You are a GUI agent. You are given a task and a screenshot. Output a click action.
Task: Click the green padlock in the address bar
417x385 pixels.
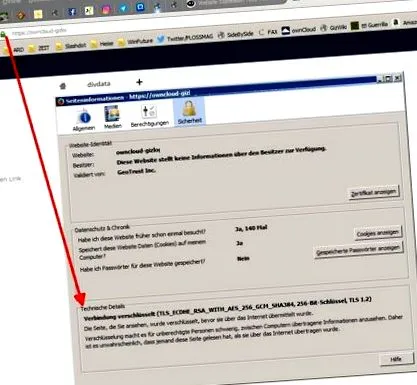[3, 34]
